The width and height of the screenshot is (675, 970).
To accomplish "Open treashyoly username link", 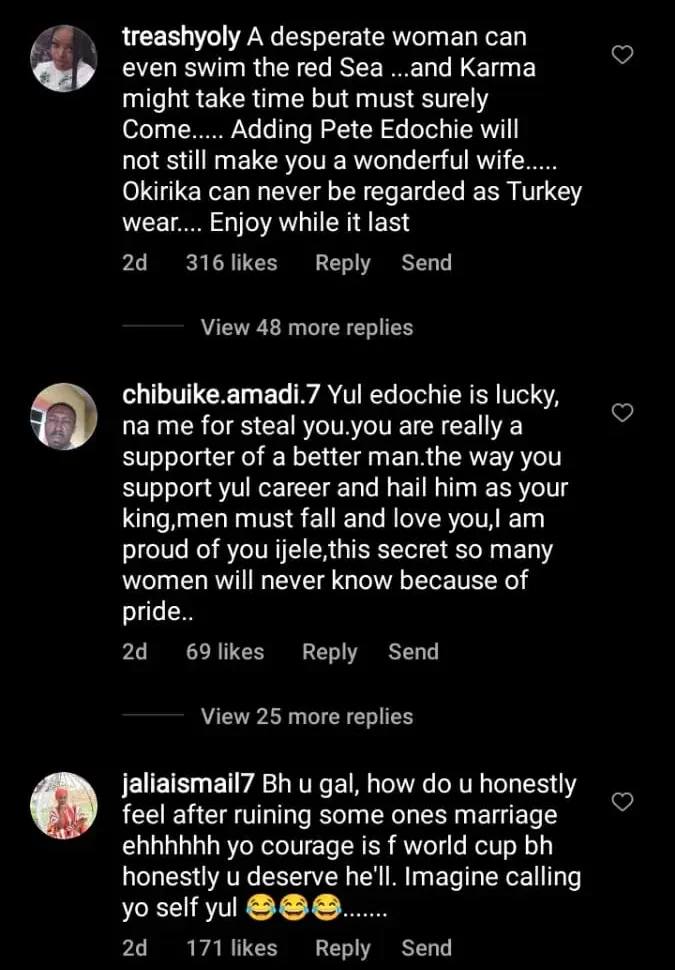I will click(x=180, y=38).
